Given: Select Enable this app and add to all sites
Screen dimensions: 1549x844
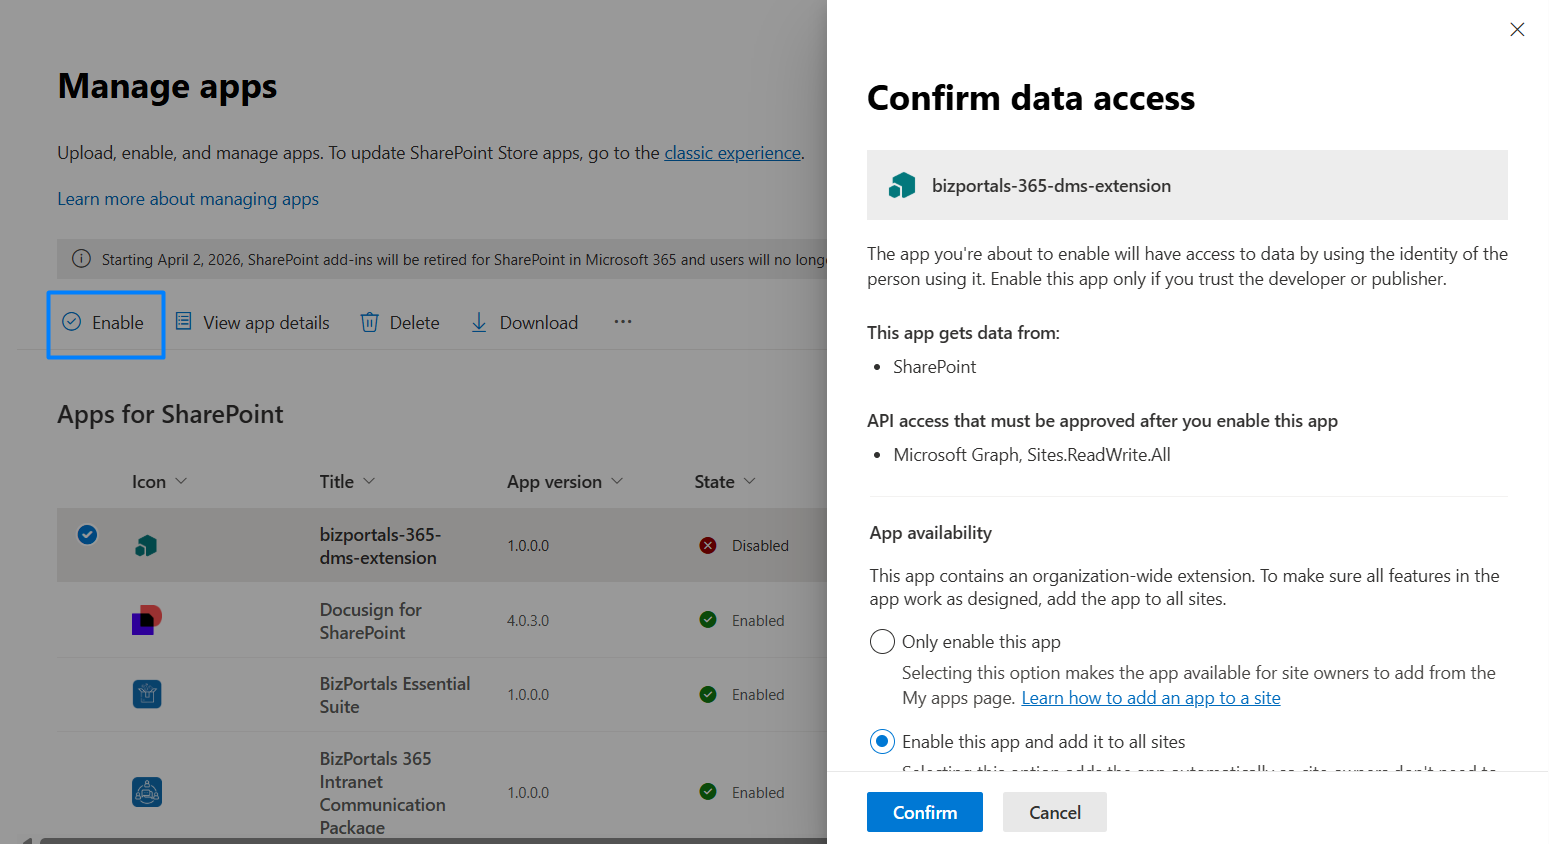Looking at the screenshot, I should coord(882,741).
